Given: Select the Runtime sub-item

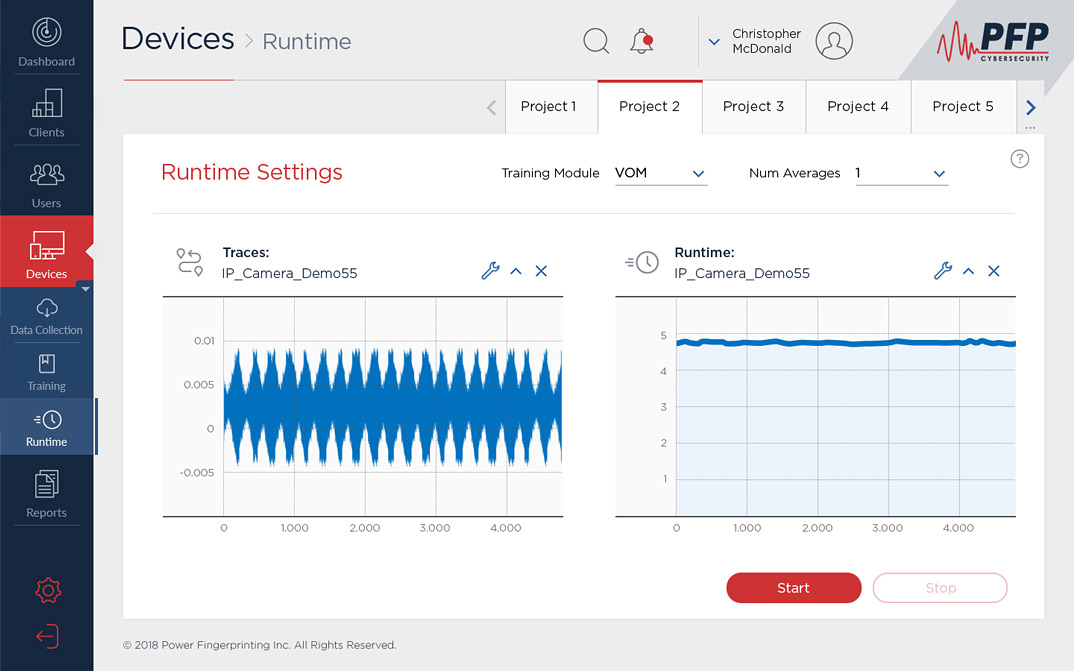Looking at the screenshot, I should pyautogui.click(x=47, y=427).
